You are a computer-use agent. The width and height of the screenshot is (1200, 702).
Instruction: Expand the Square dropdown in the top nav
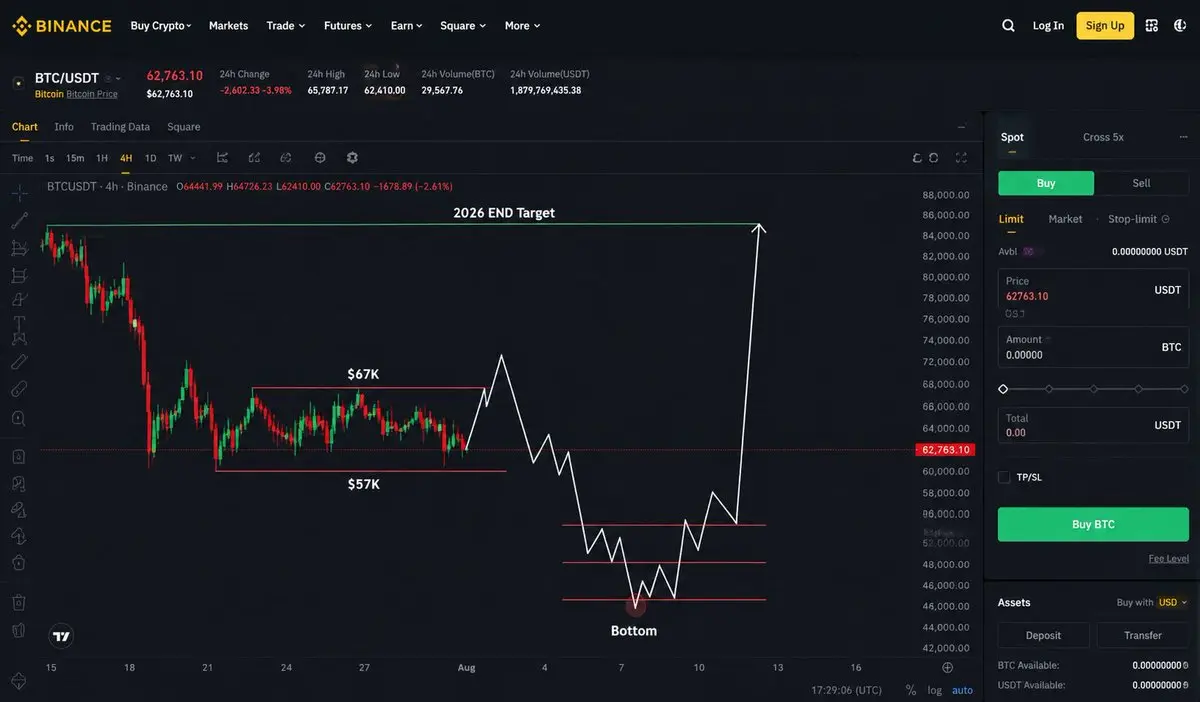coord(463,26)
